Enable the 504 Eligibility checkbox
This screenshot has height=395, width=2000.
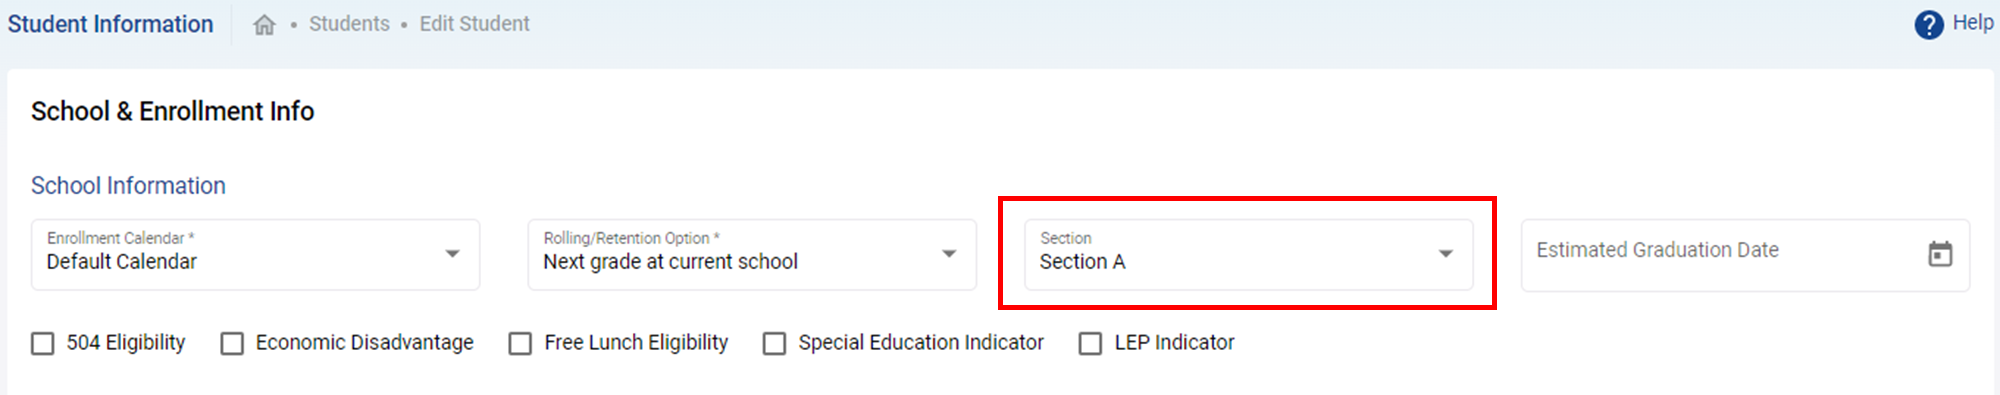coord(43,343)
